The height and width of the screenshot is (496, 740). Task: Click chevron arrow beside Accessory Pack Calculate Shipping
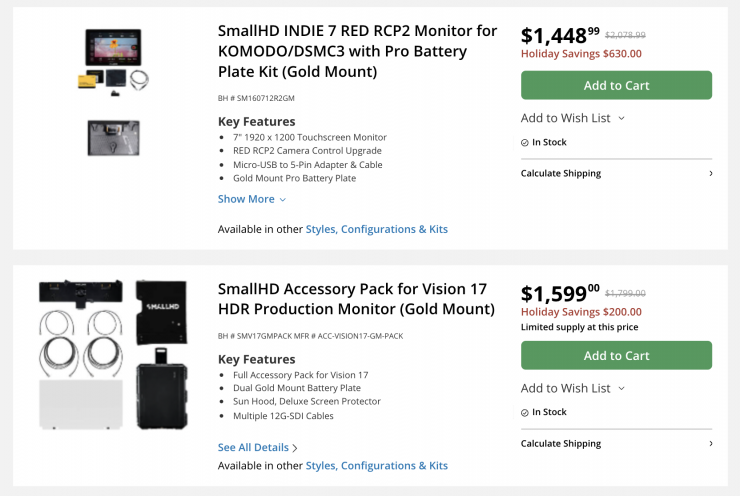pos(710,443)
